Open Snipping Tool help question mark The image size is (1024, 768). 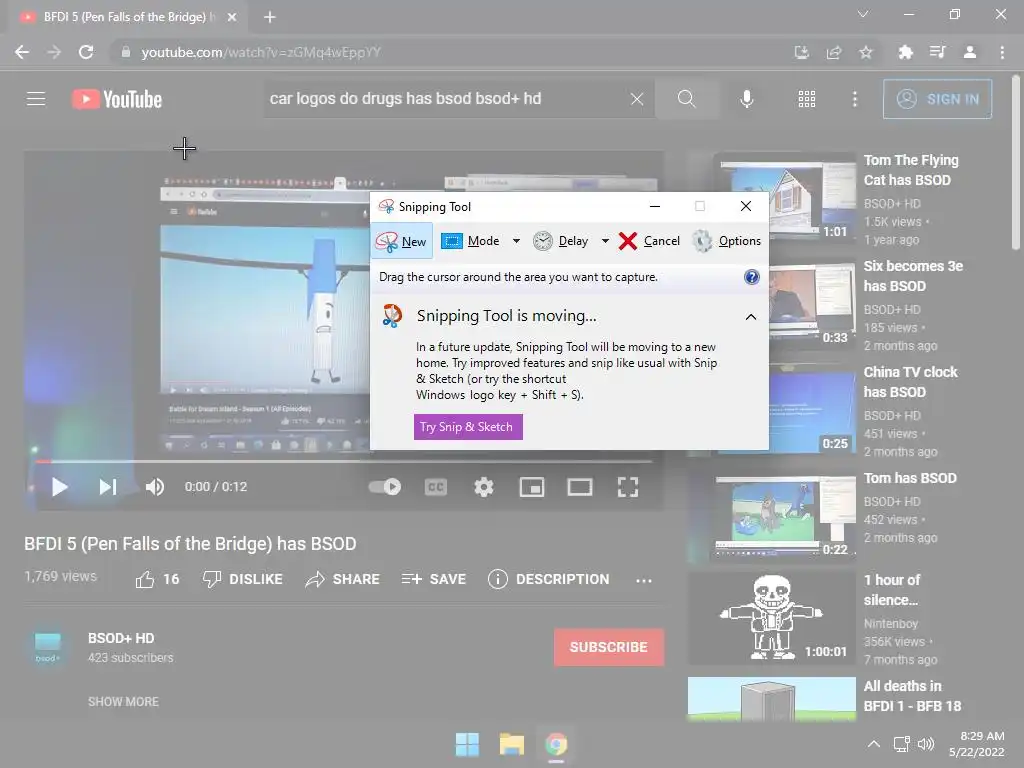(752, 277)
